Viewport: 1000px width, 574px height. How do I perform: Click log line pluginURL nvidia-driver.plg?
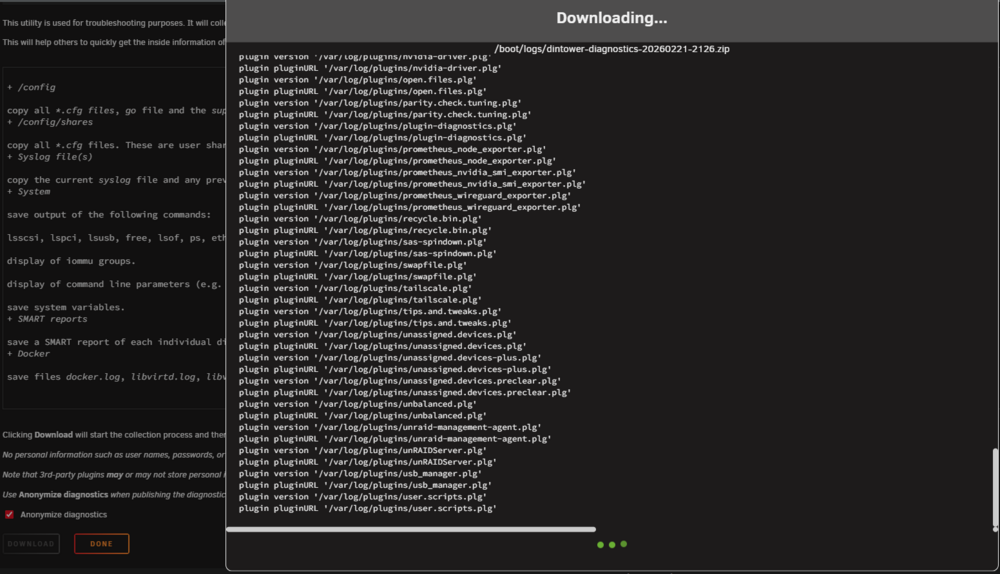pyautogui.click(x=370, y=68)
